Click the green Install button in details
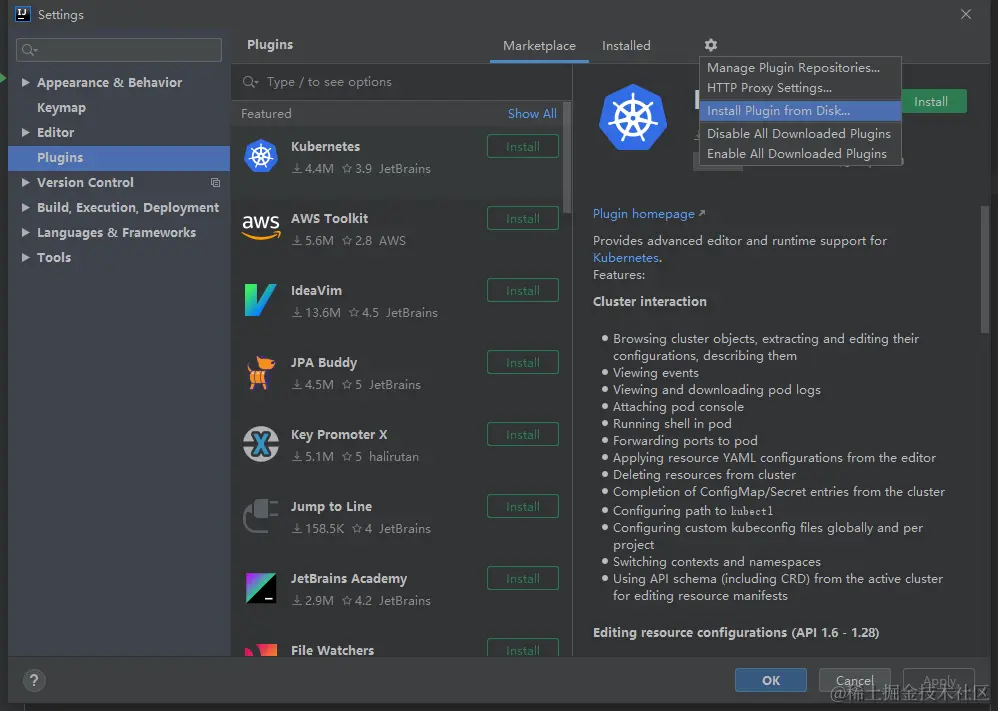The image size is (998, 711). tap(933, 102)
